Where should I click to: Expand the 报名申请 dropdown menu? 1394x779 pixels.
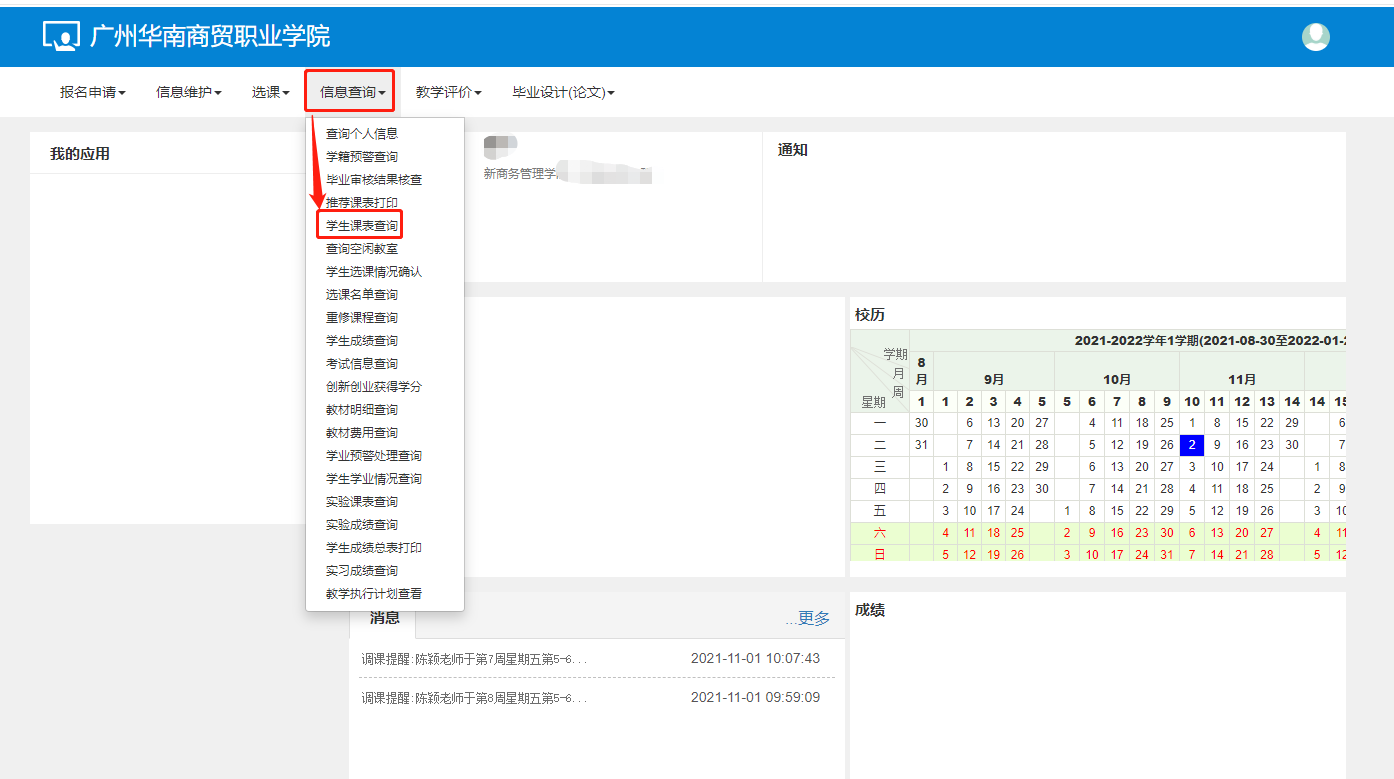pos(92,92)
